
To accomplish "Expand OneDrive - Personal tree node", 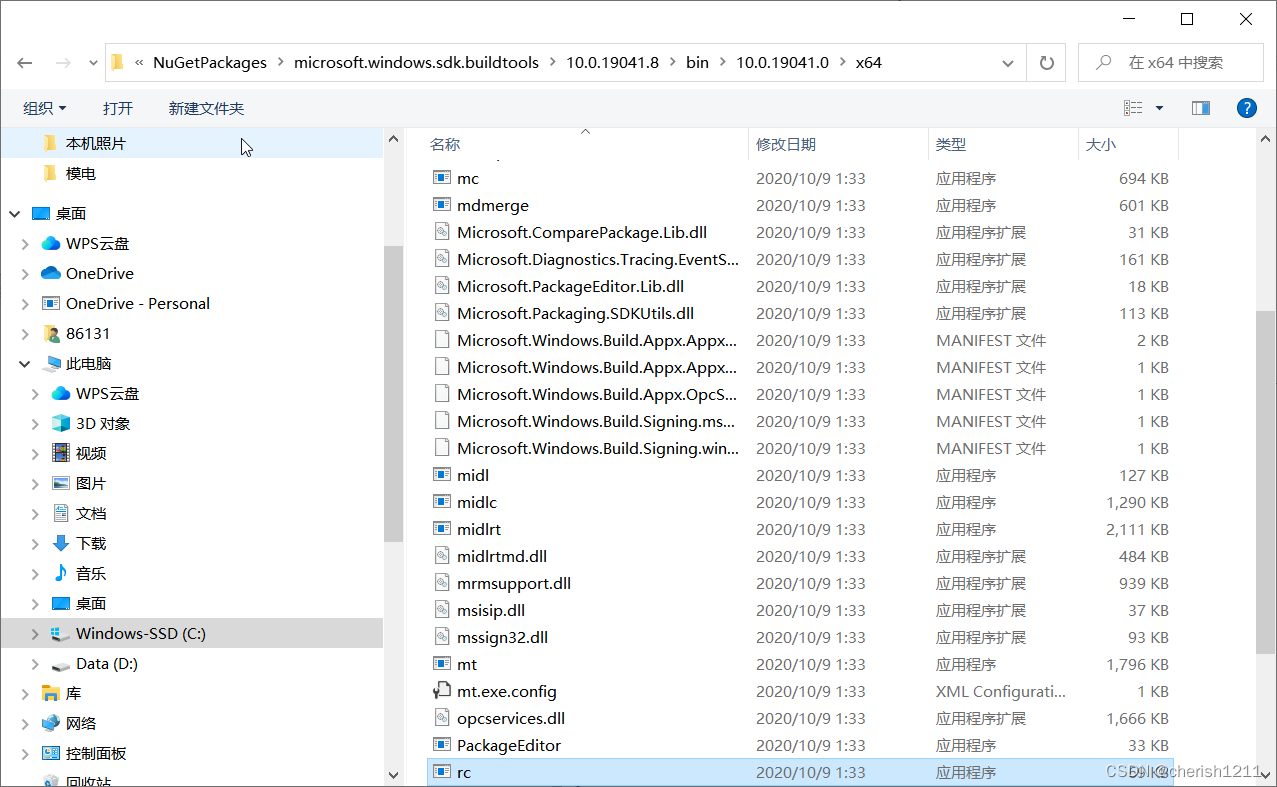I will pos(25,303).
